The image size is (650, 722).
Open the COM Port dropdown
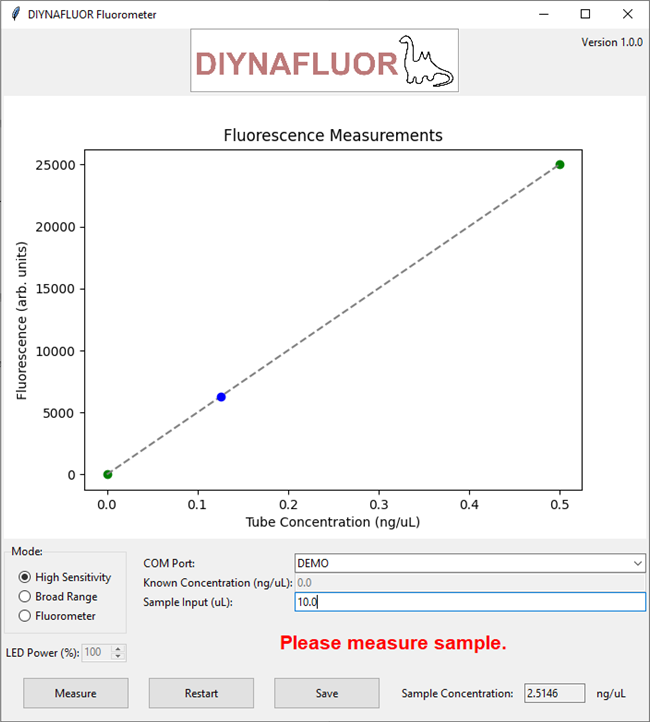(x=637, y=563)
